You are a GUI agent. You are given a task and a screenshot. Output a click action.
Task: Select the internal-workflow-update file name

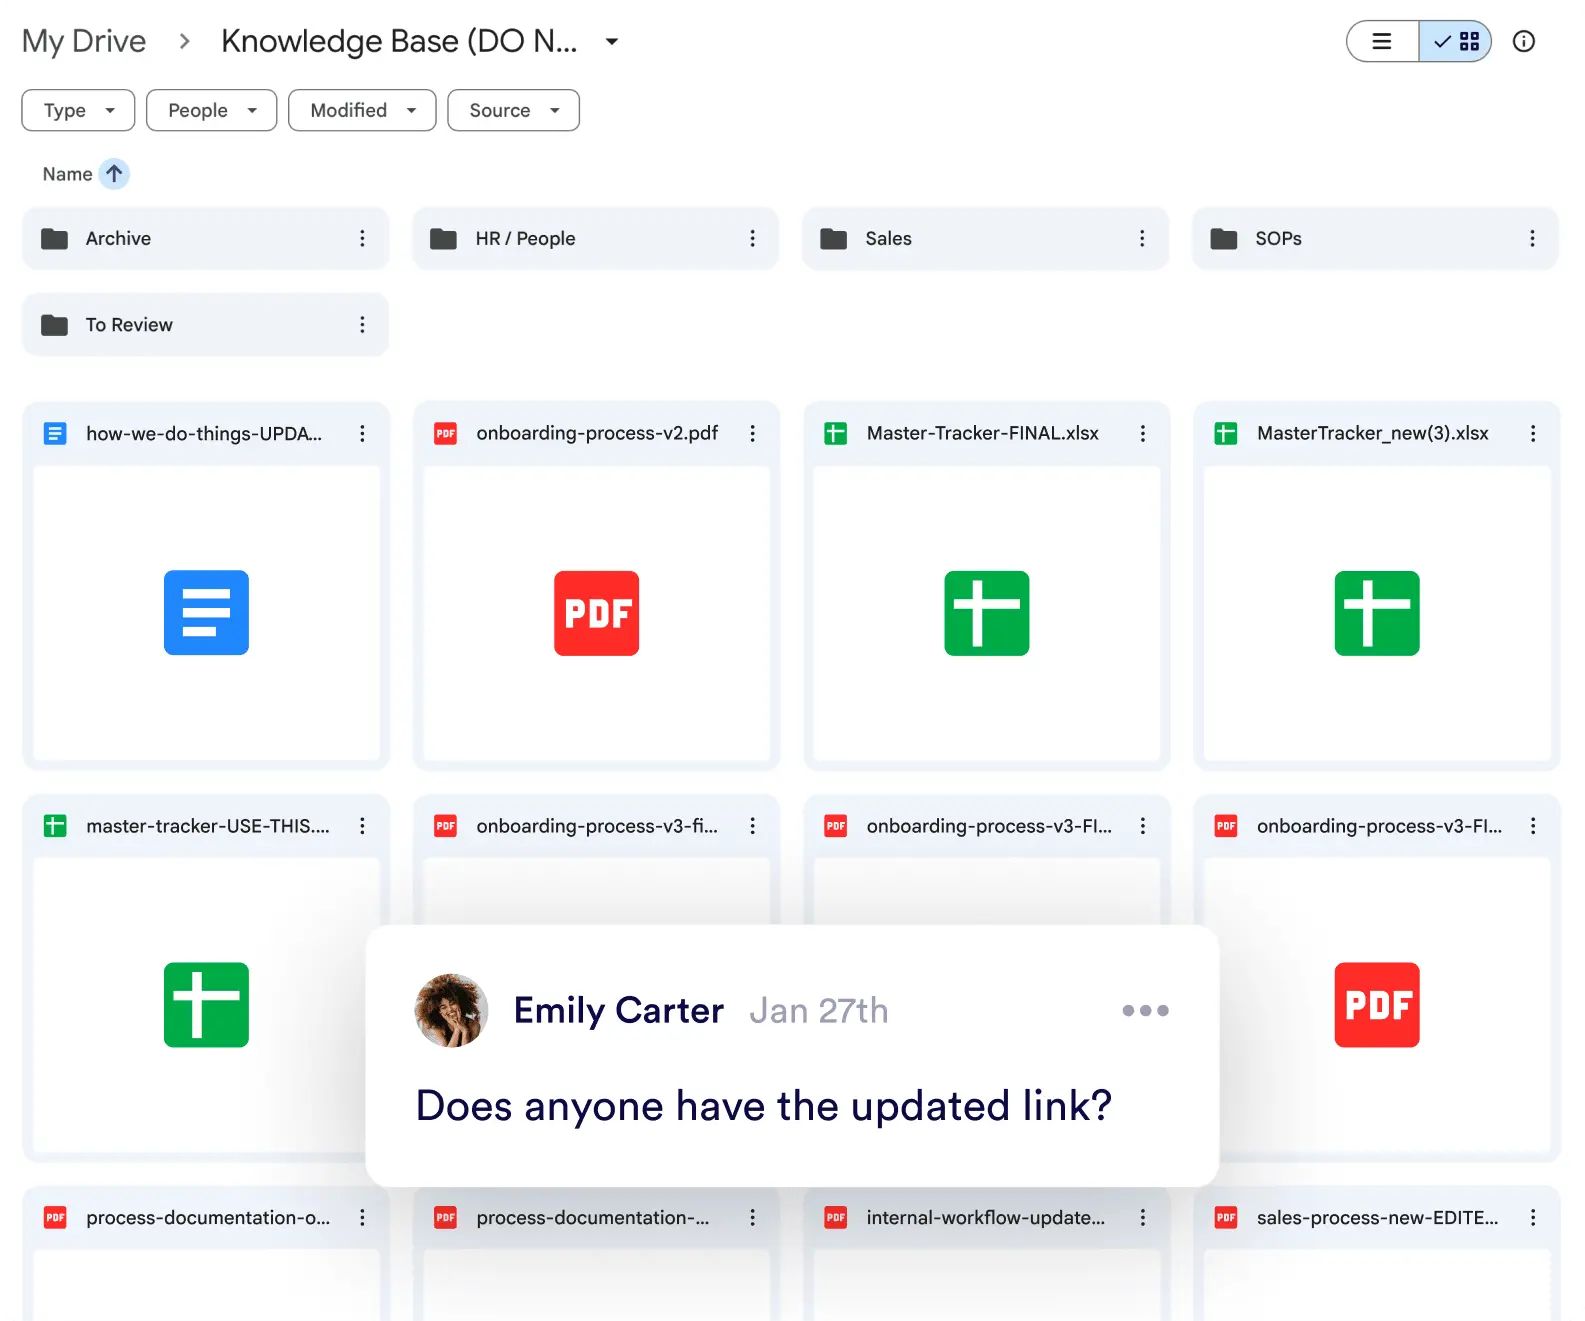tap(986, 1218)
